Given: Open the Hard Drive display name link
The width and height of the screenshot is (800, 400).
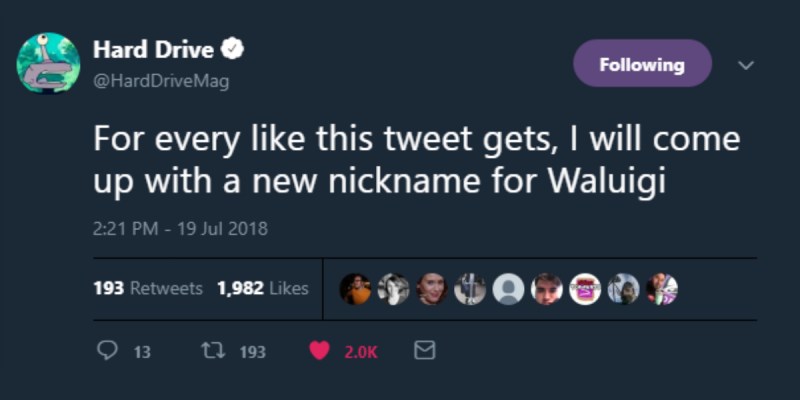Looking at the screenshot, I should click(153, 49).
